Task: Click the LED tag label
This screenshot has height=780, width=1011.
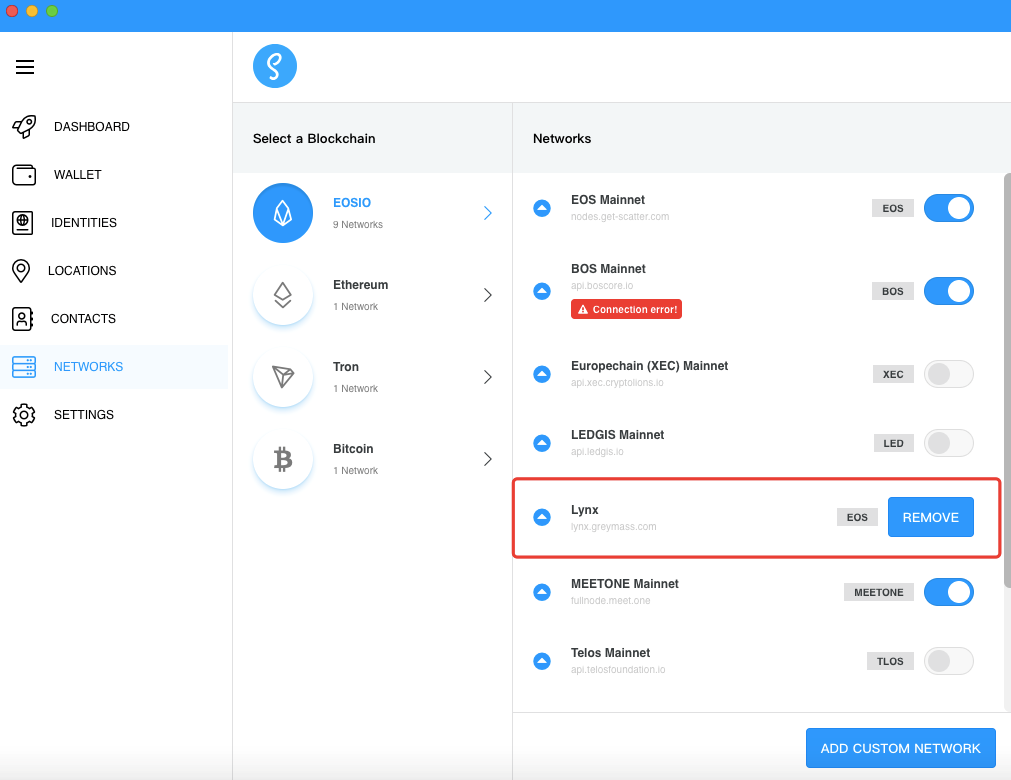Action: coord(893,444)
